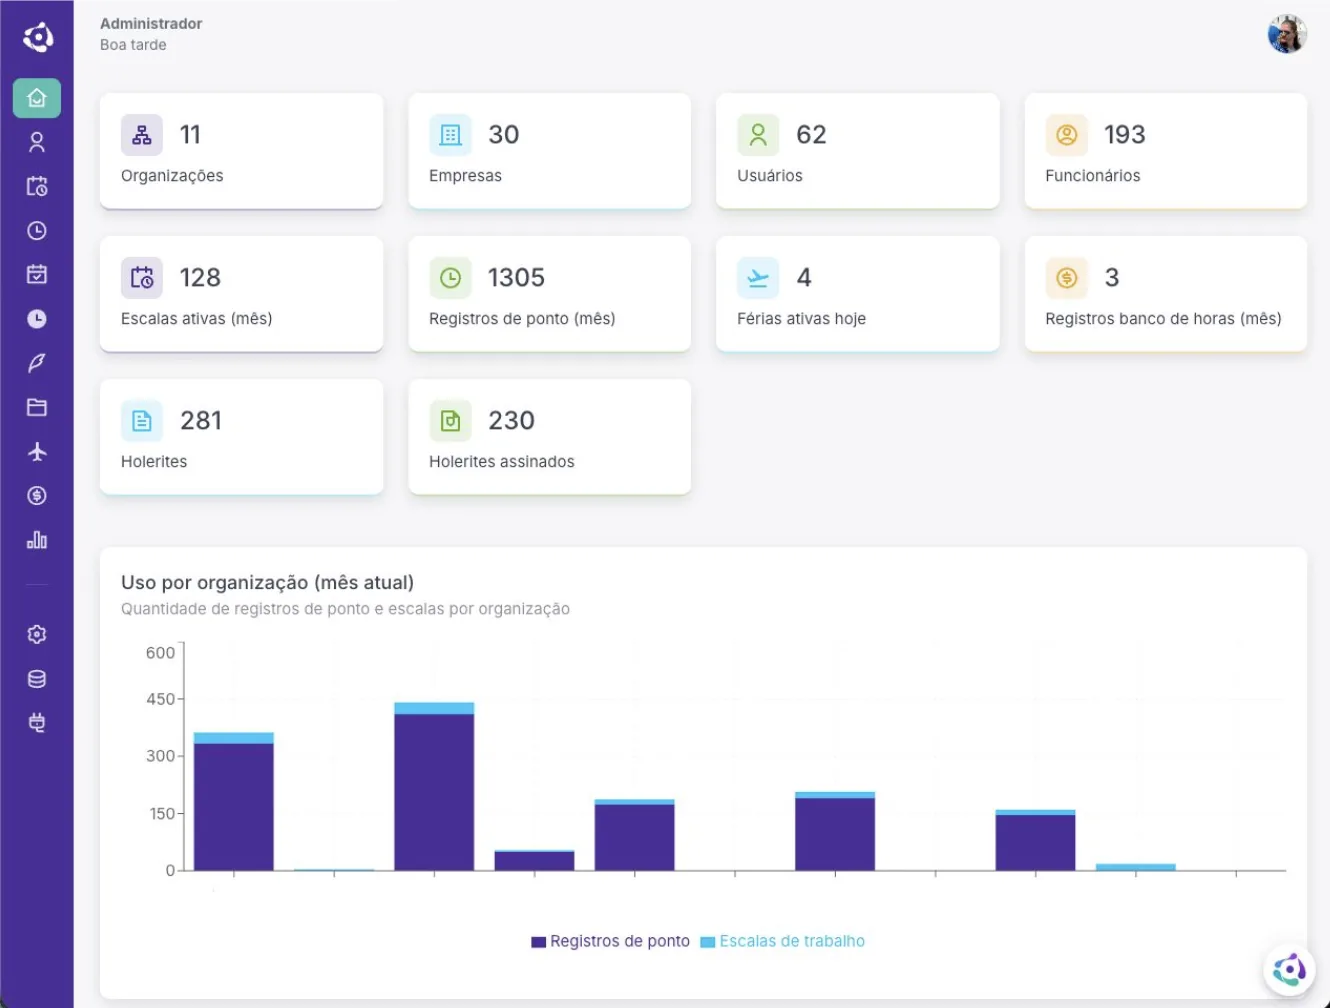Click the Escalas ativas calendar icon

coord(142,278)
